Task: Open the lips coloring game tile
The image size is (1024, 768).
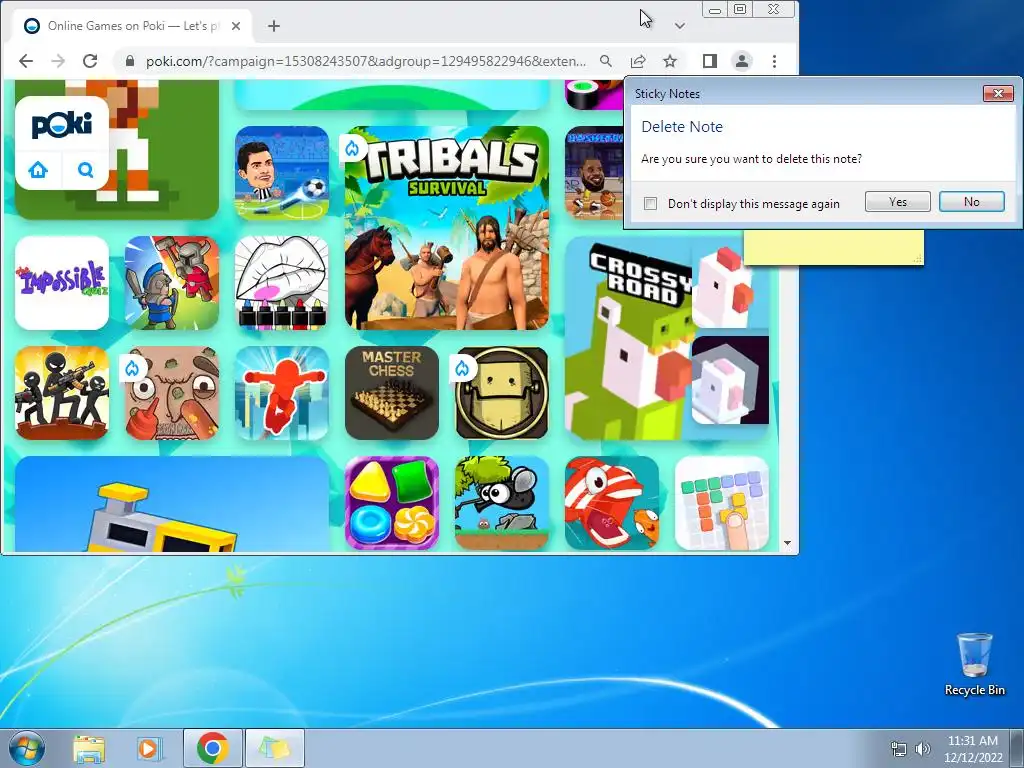Action: pyautogui.click(x=282, y=283)
